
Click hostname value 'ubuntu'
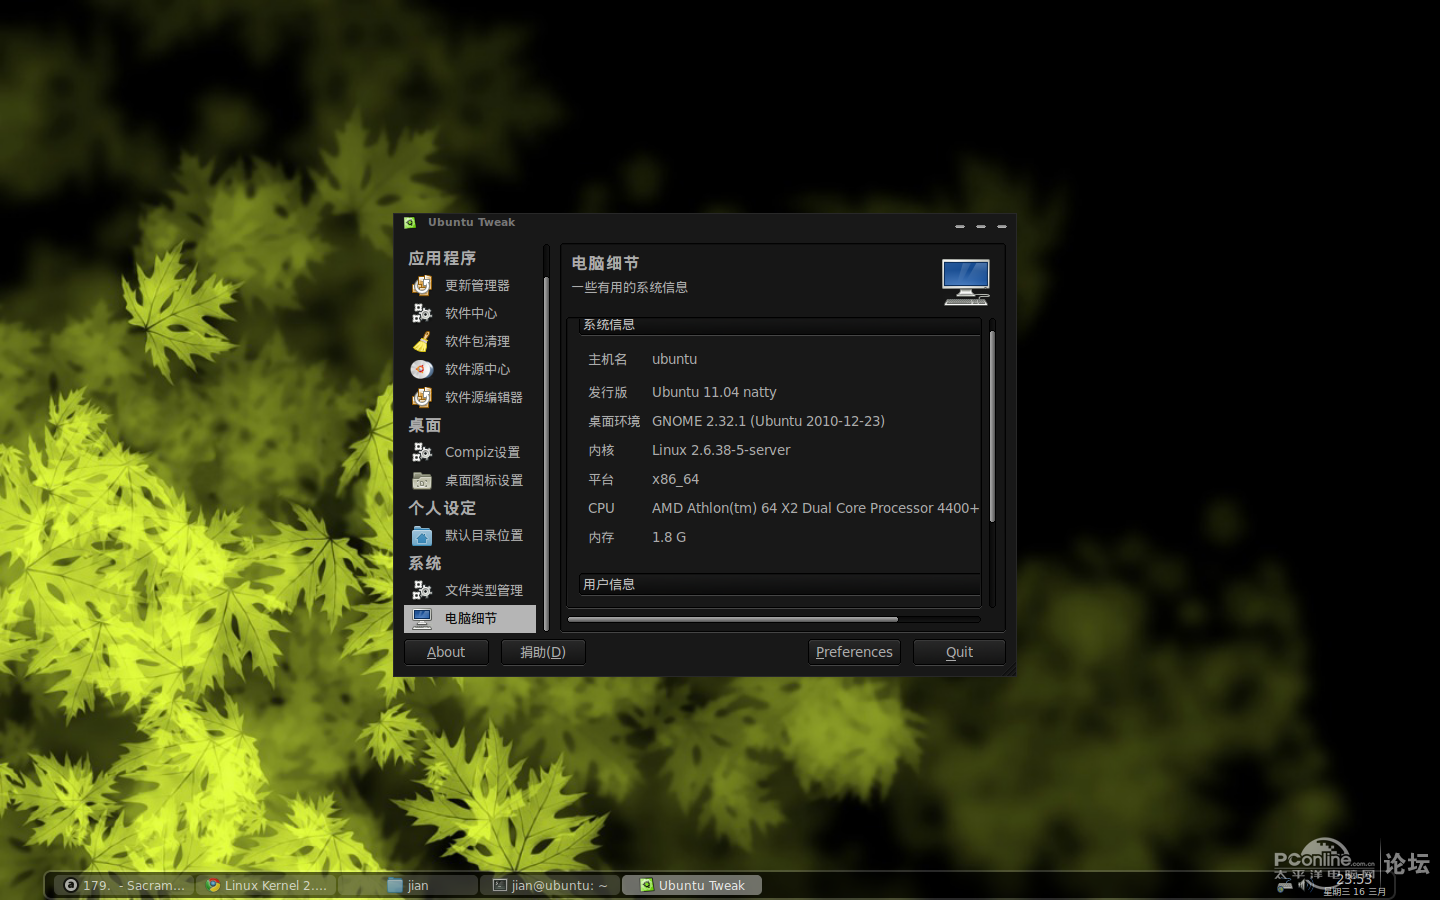[x=675, y=359]
